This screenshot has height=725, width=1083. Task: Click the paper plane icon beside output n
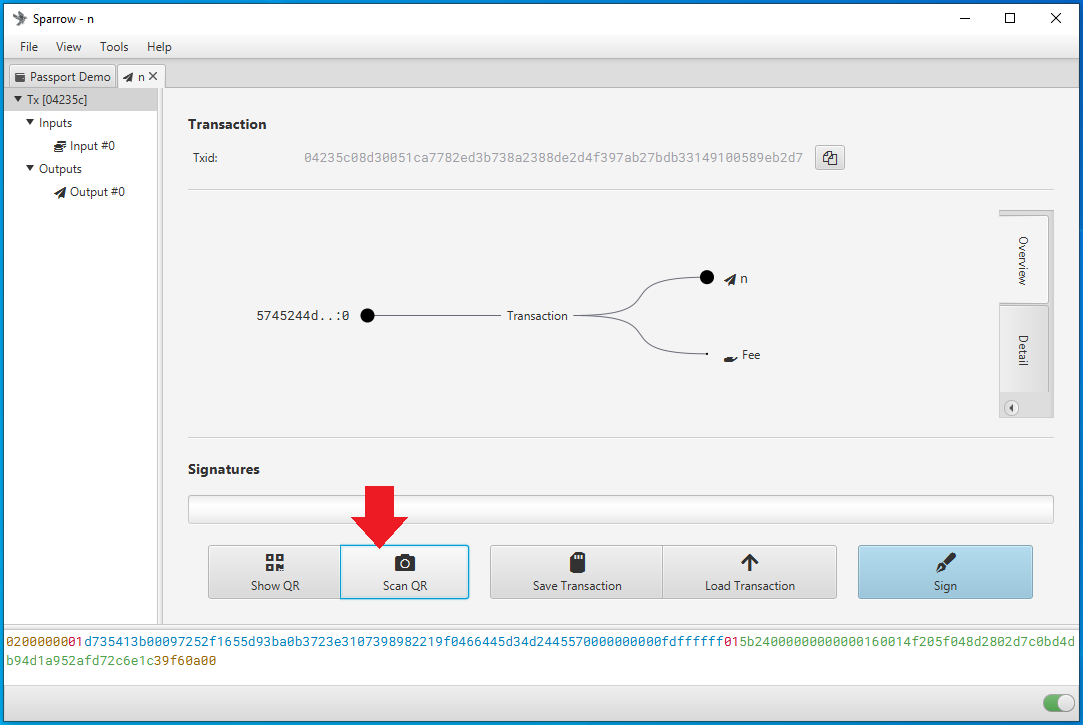coord(729,280)
